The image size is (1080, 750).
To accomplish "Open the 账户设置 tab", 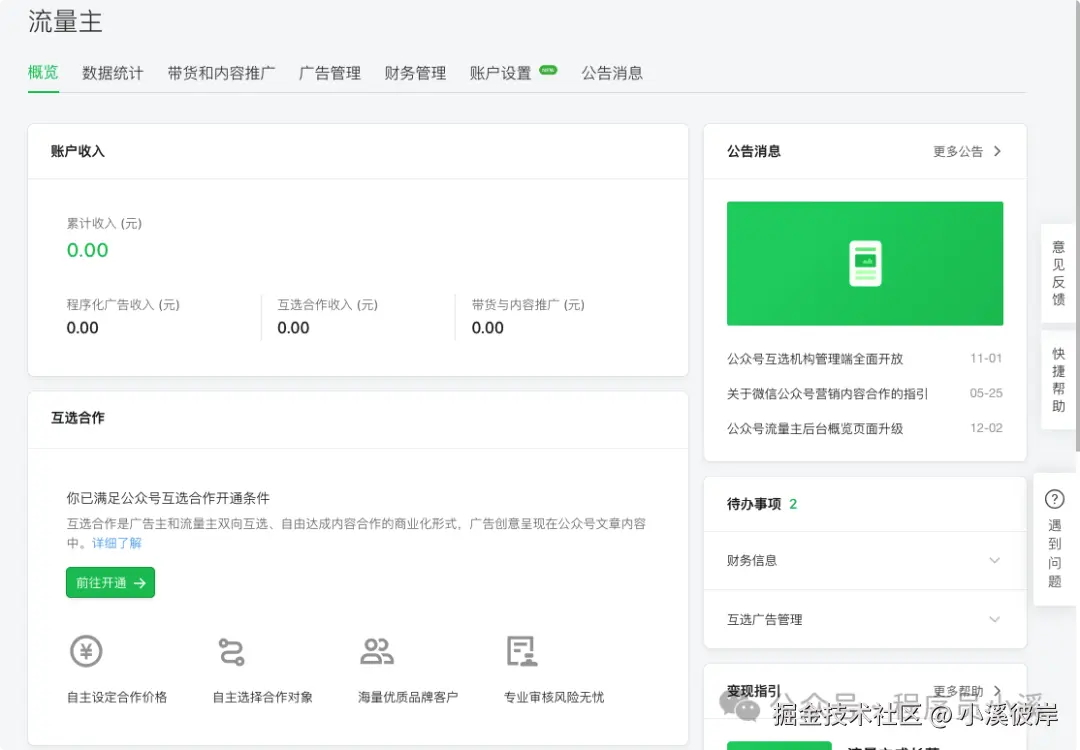I will 499,72.
